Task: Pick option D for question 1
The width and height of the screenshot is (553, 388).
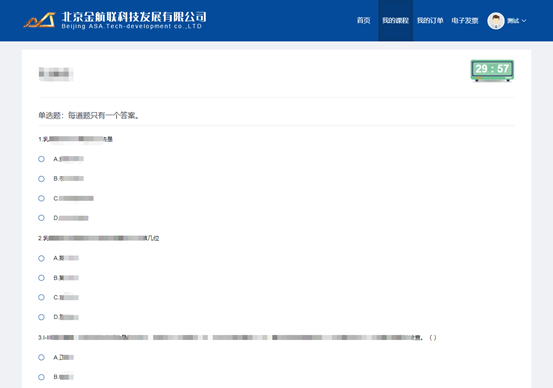Action: pos(41,218)
